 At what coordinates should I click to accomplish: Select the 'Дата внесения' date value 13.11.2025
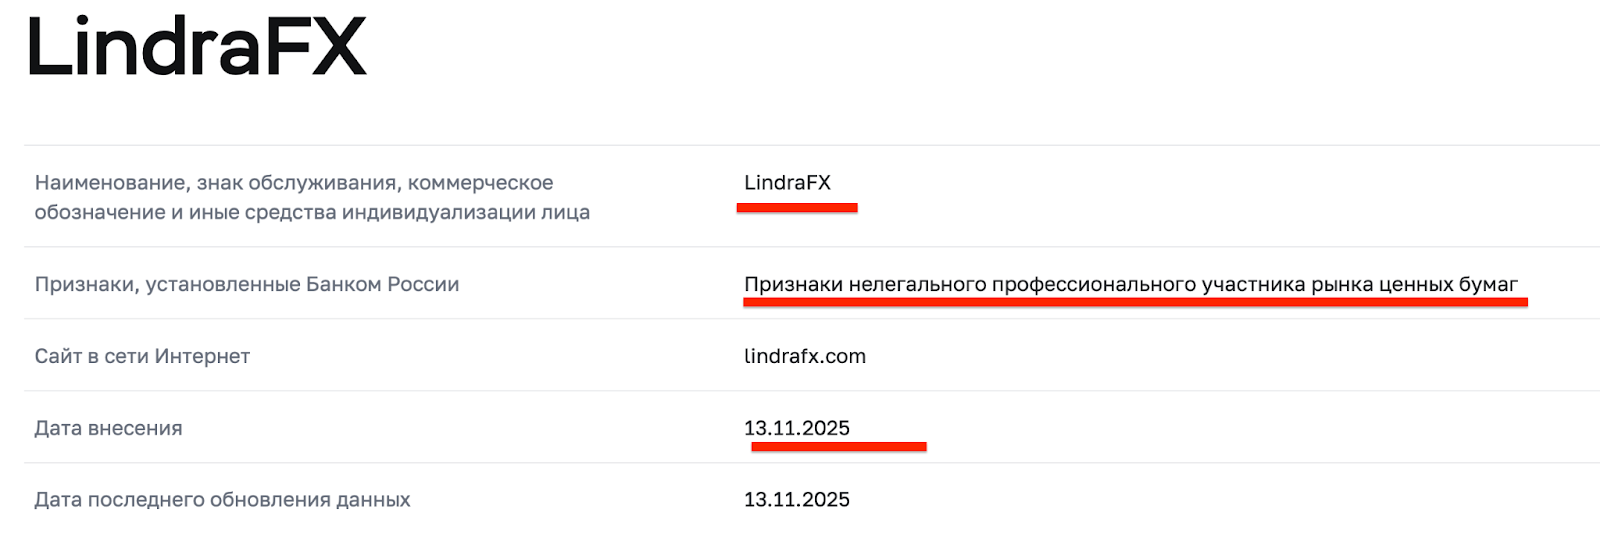(x=796, y=428)
